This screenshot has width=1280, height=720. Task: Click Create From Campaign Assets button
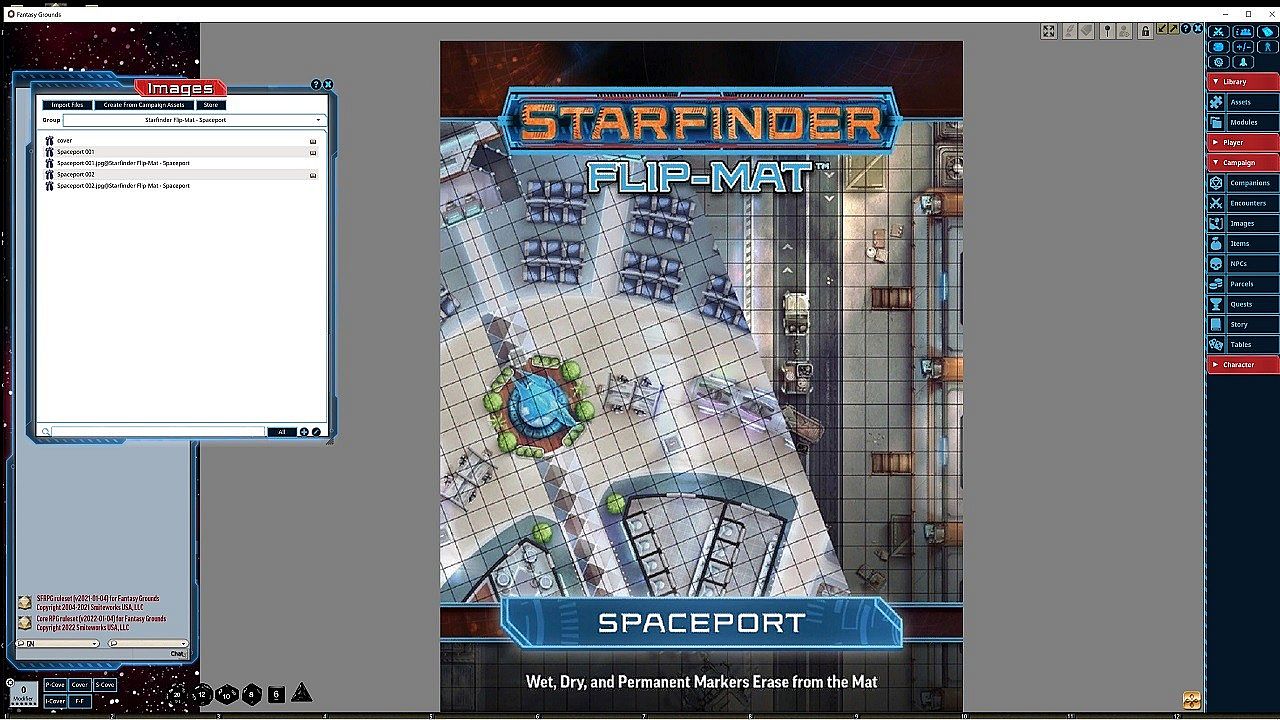[144, 105]
